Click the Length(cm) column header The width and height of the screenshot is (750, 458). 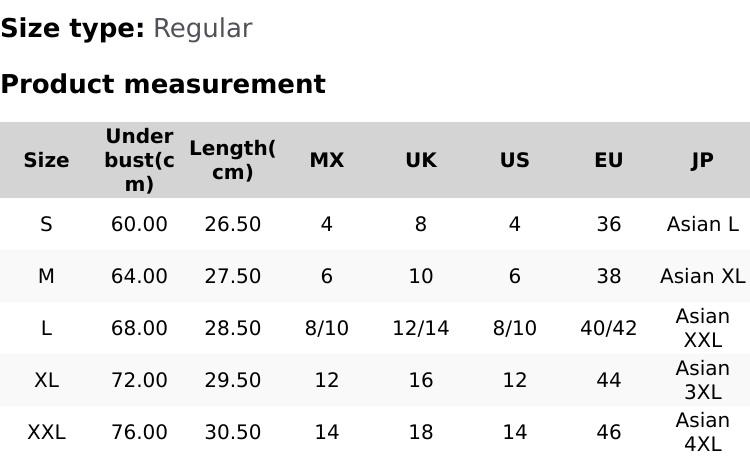[x=232, y=160]
